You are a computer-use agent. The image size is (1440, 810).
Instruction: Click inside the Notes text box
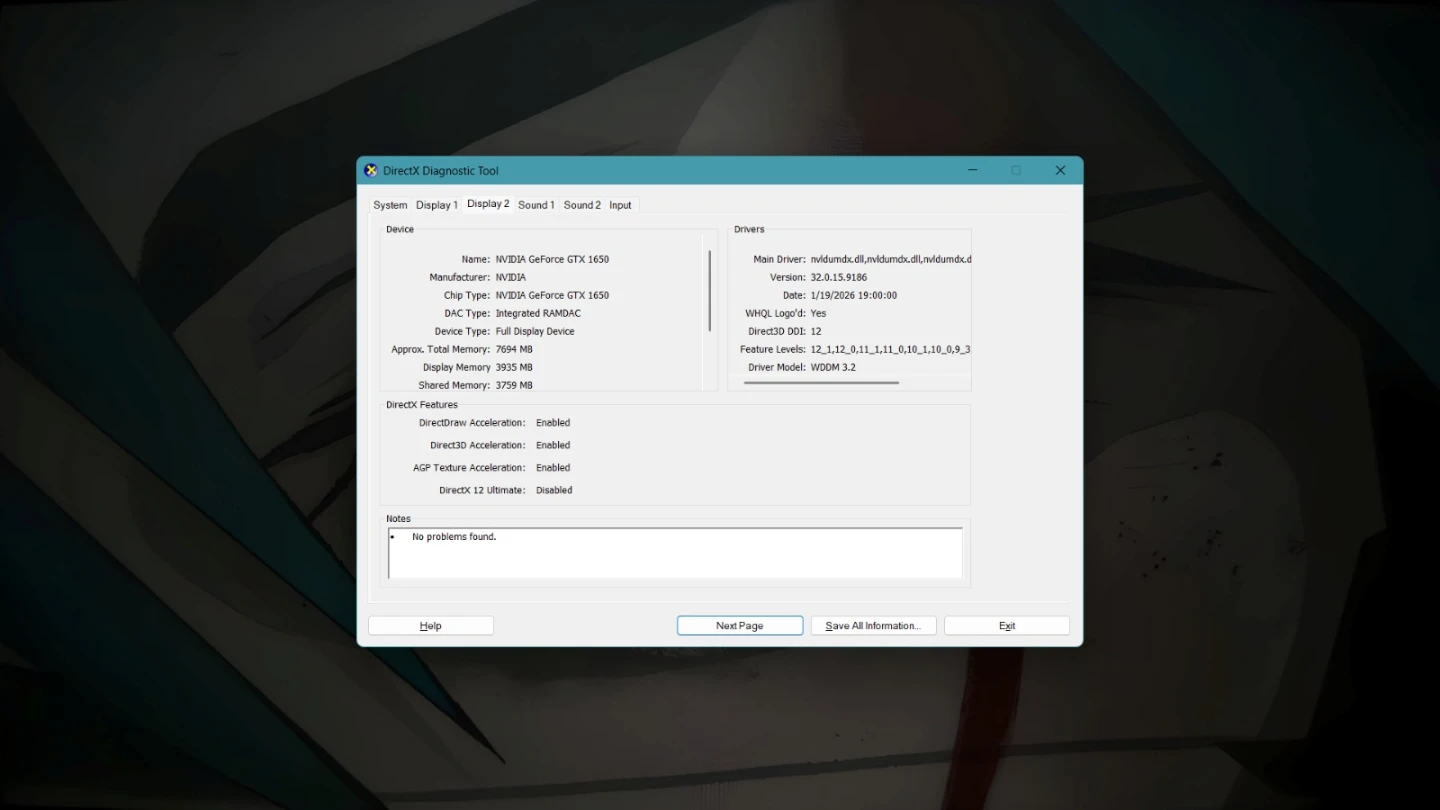pos(676,553)
